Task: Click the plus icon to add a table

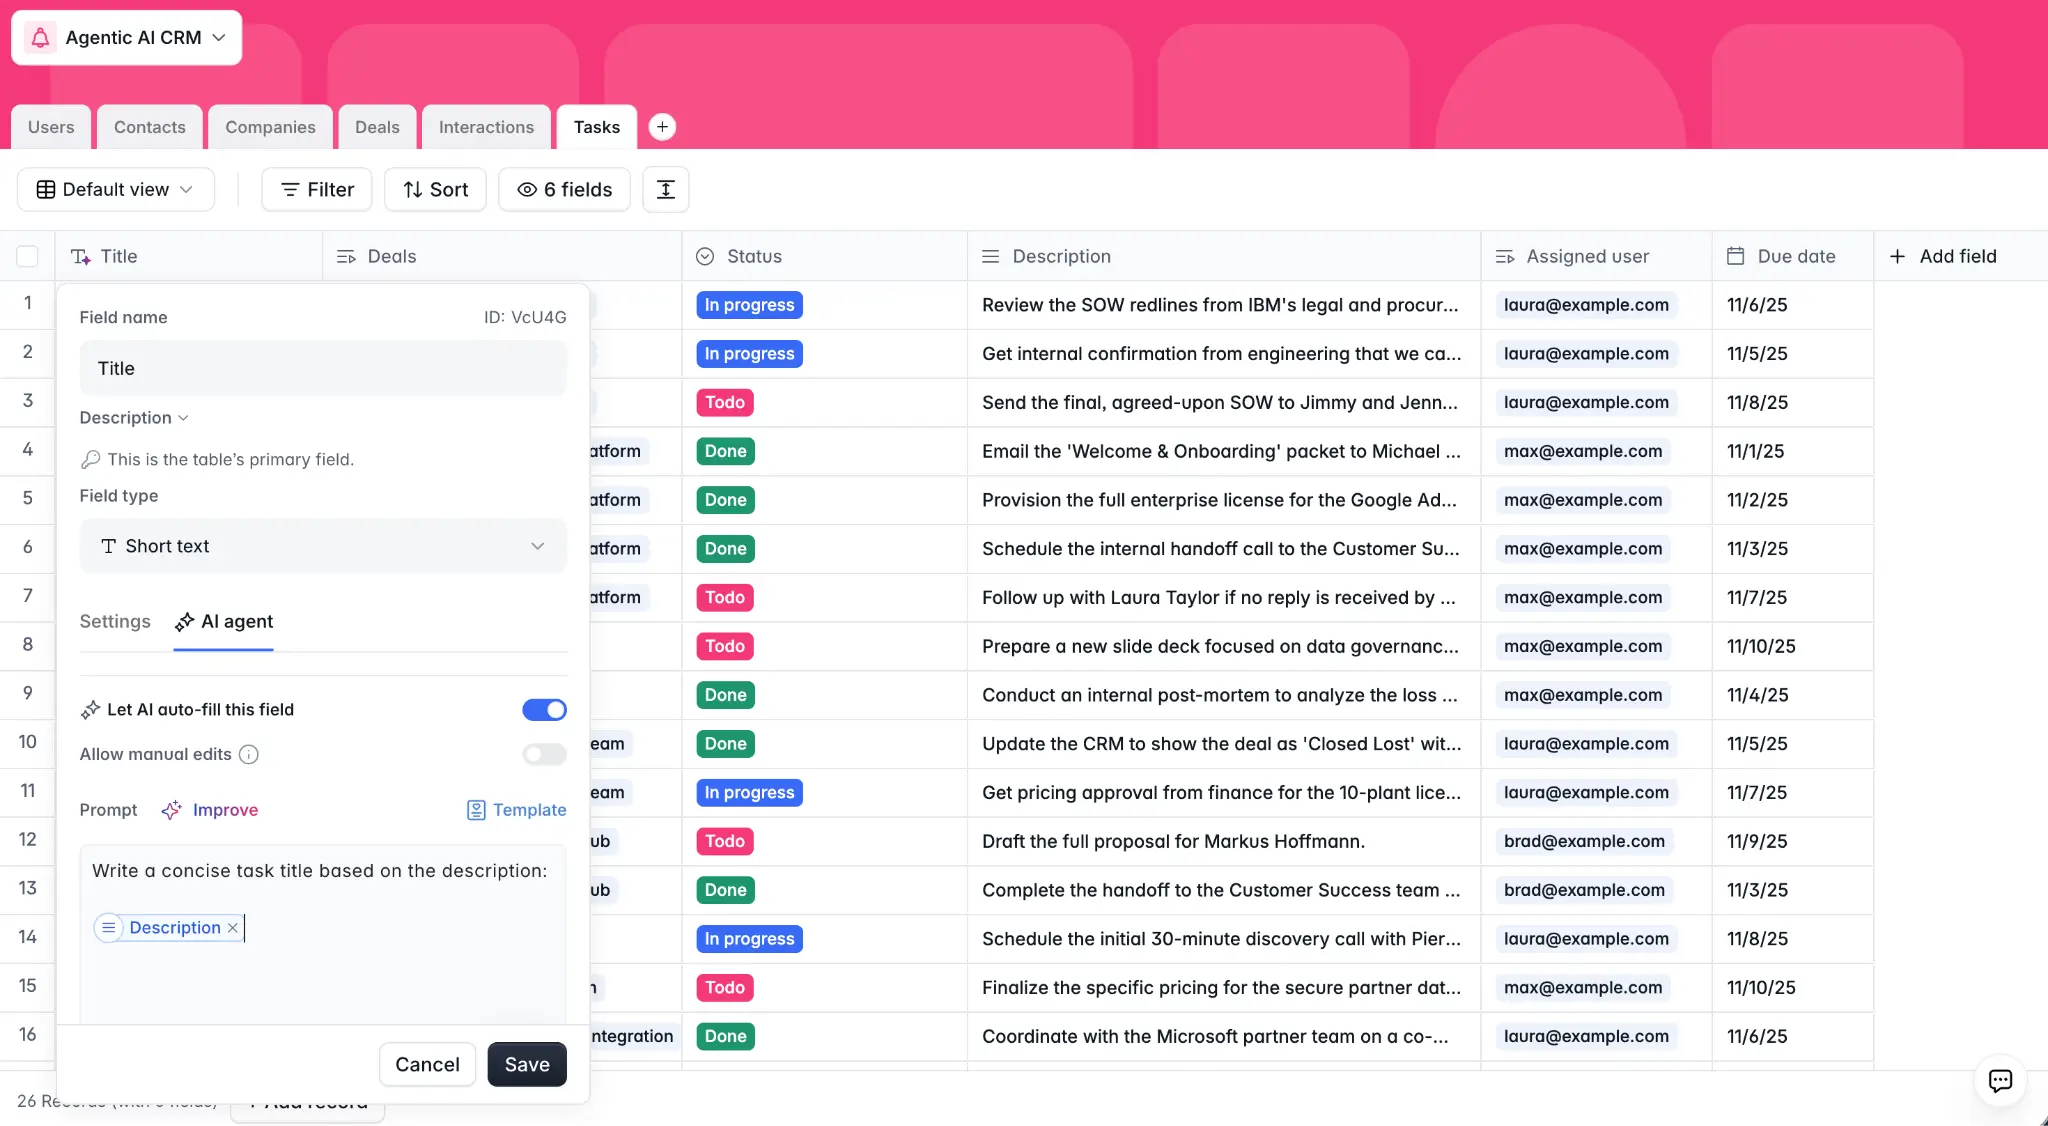Action: [662, 127]
